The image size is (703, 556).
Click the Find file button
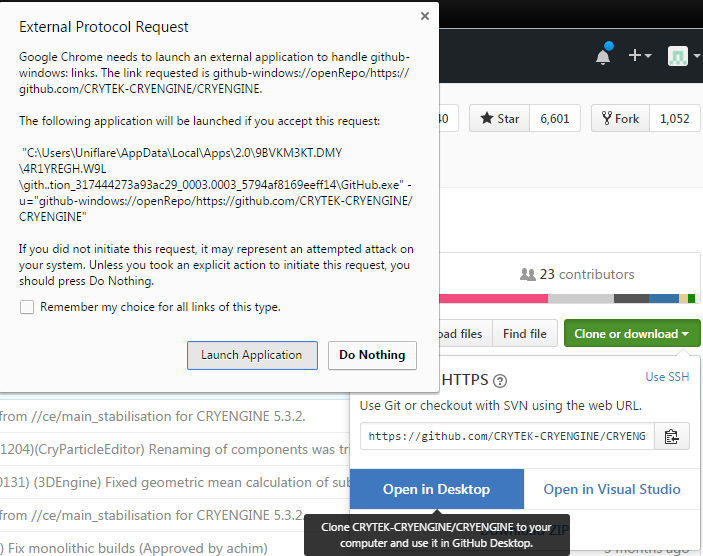[525, 334]
